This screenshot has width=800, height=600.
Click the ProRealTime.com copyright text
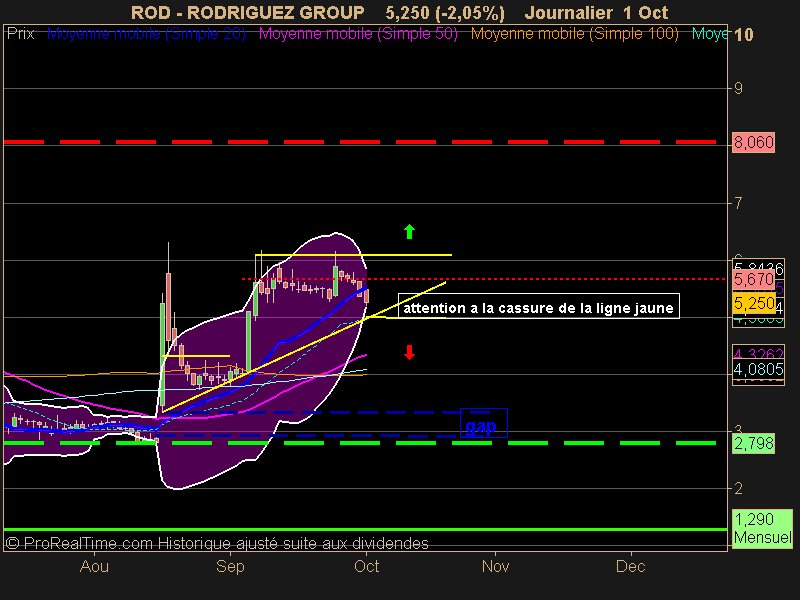click(x=217, y=543)
